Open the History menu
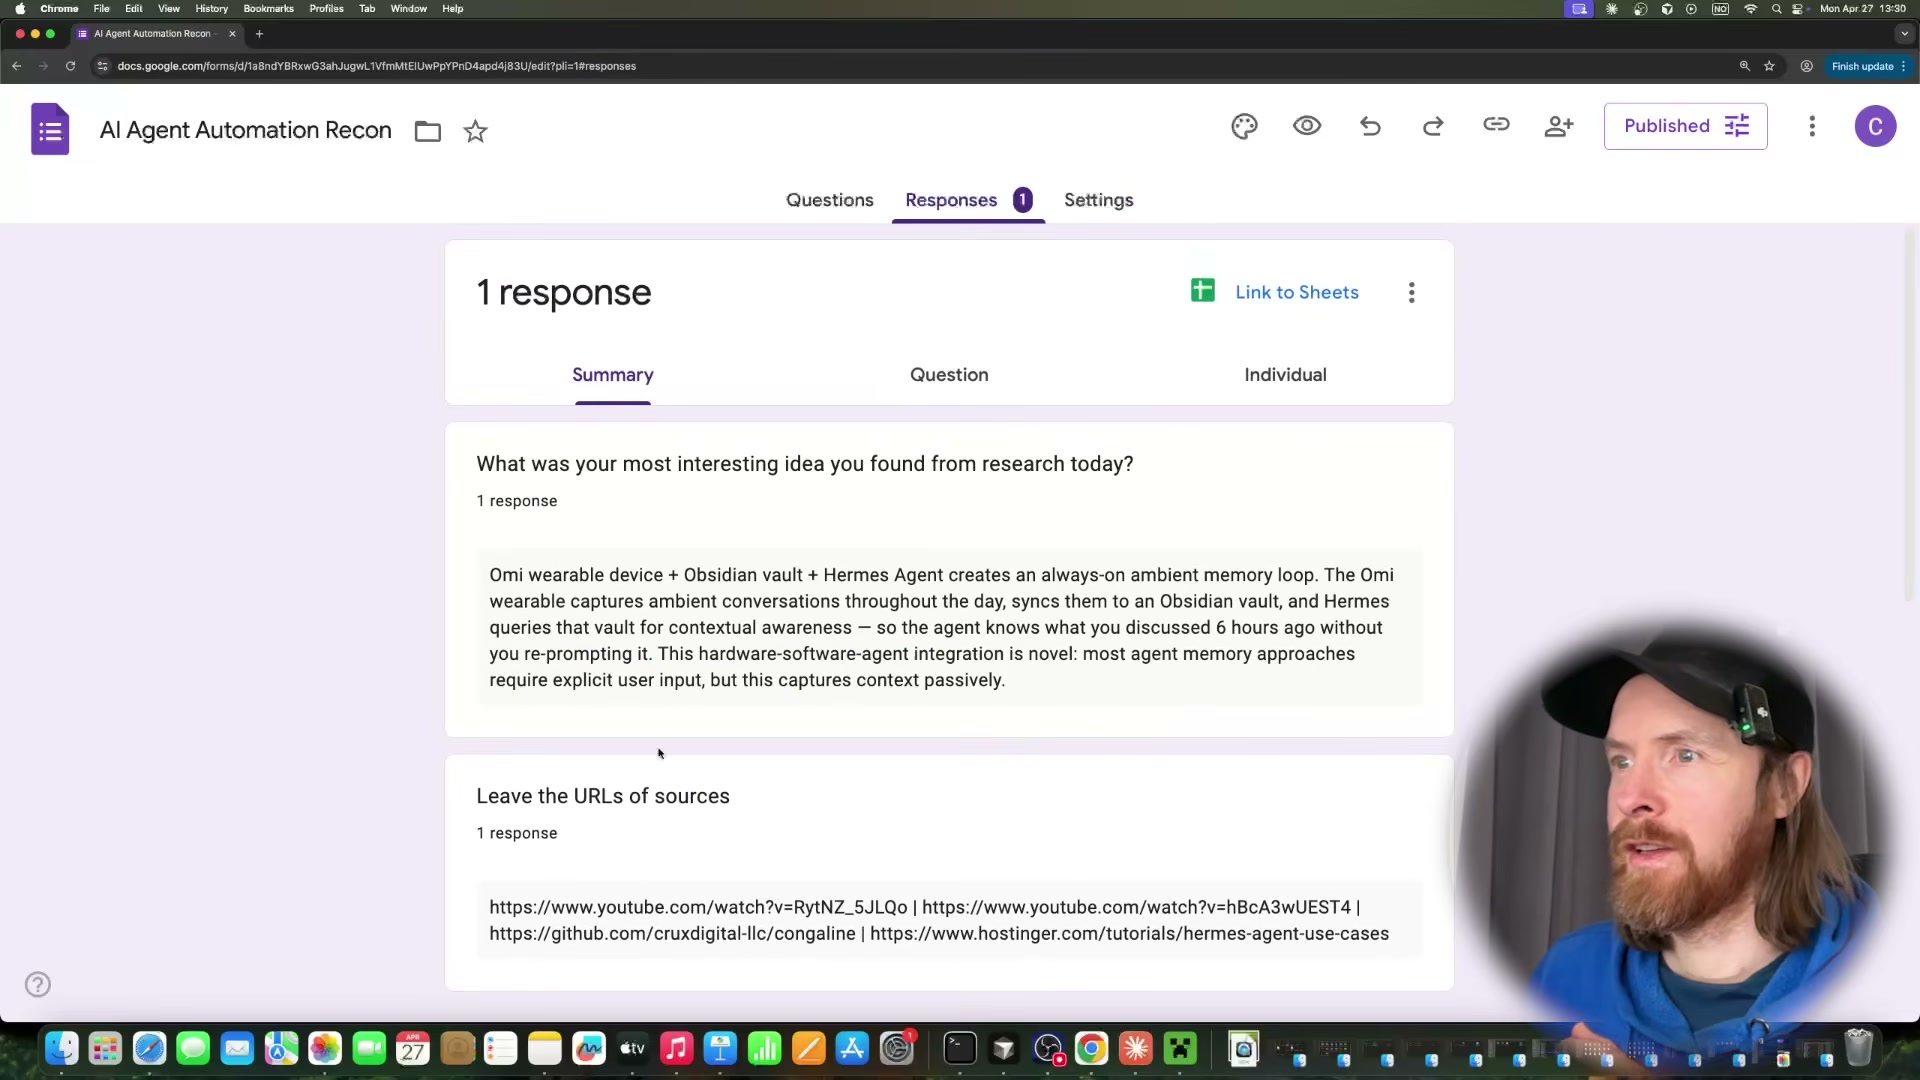 (x=211, y=9)
